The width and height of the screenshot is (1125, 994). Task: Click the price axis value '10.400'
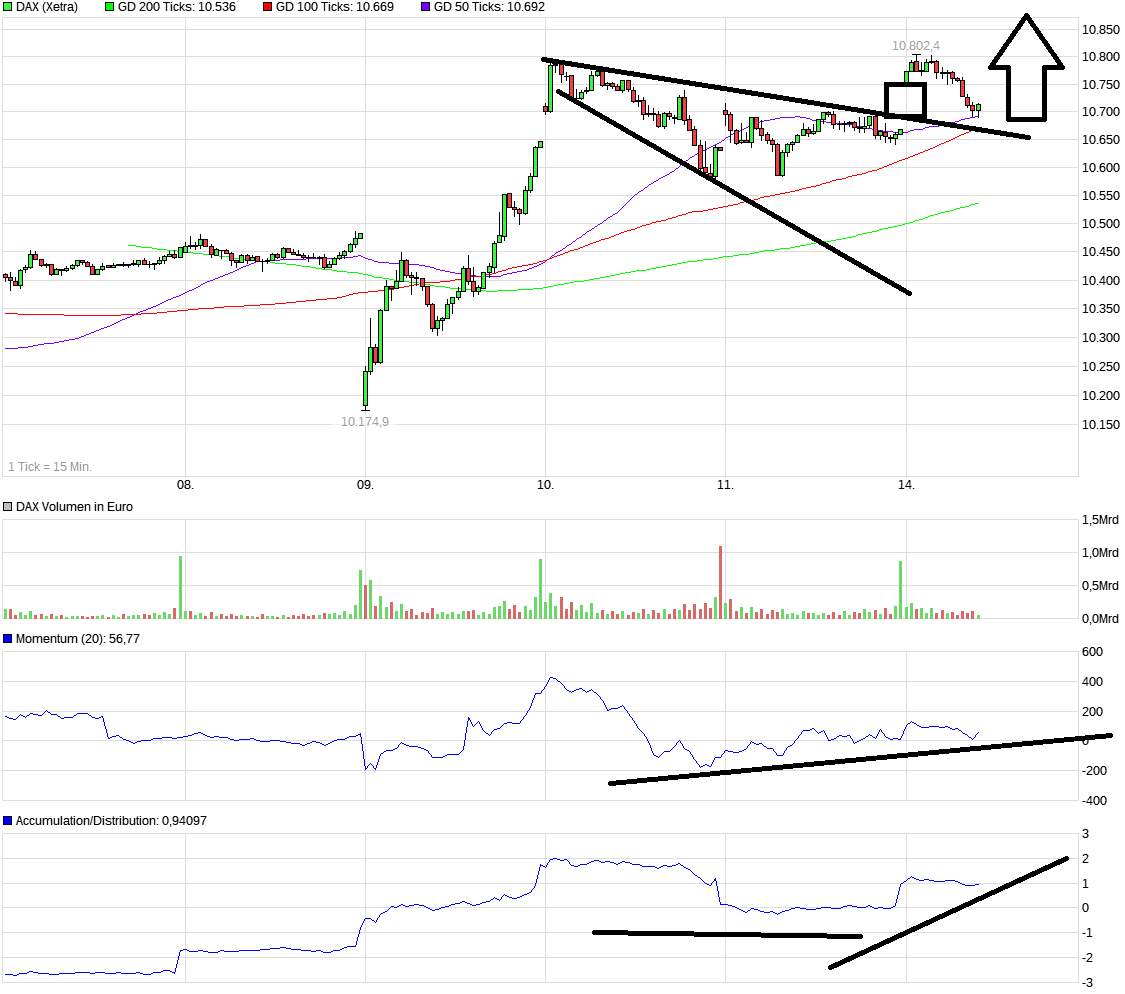[1101, 281]
